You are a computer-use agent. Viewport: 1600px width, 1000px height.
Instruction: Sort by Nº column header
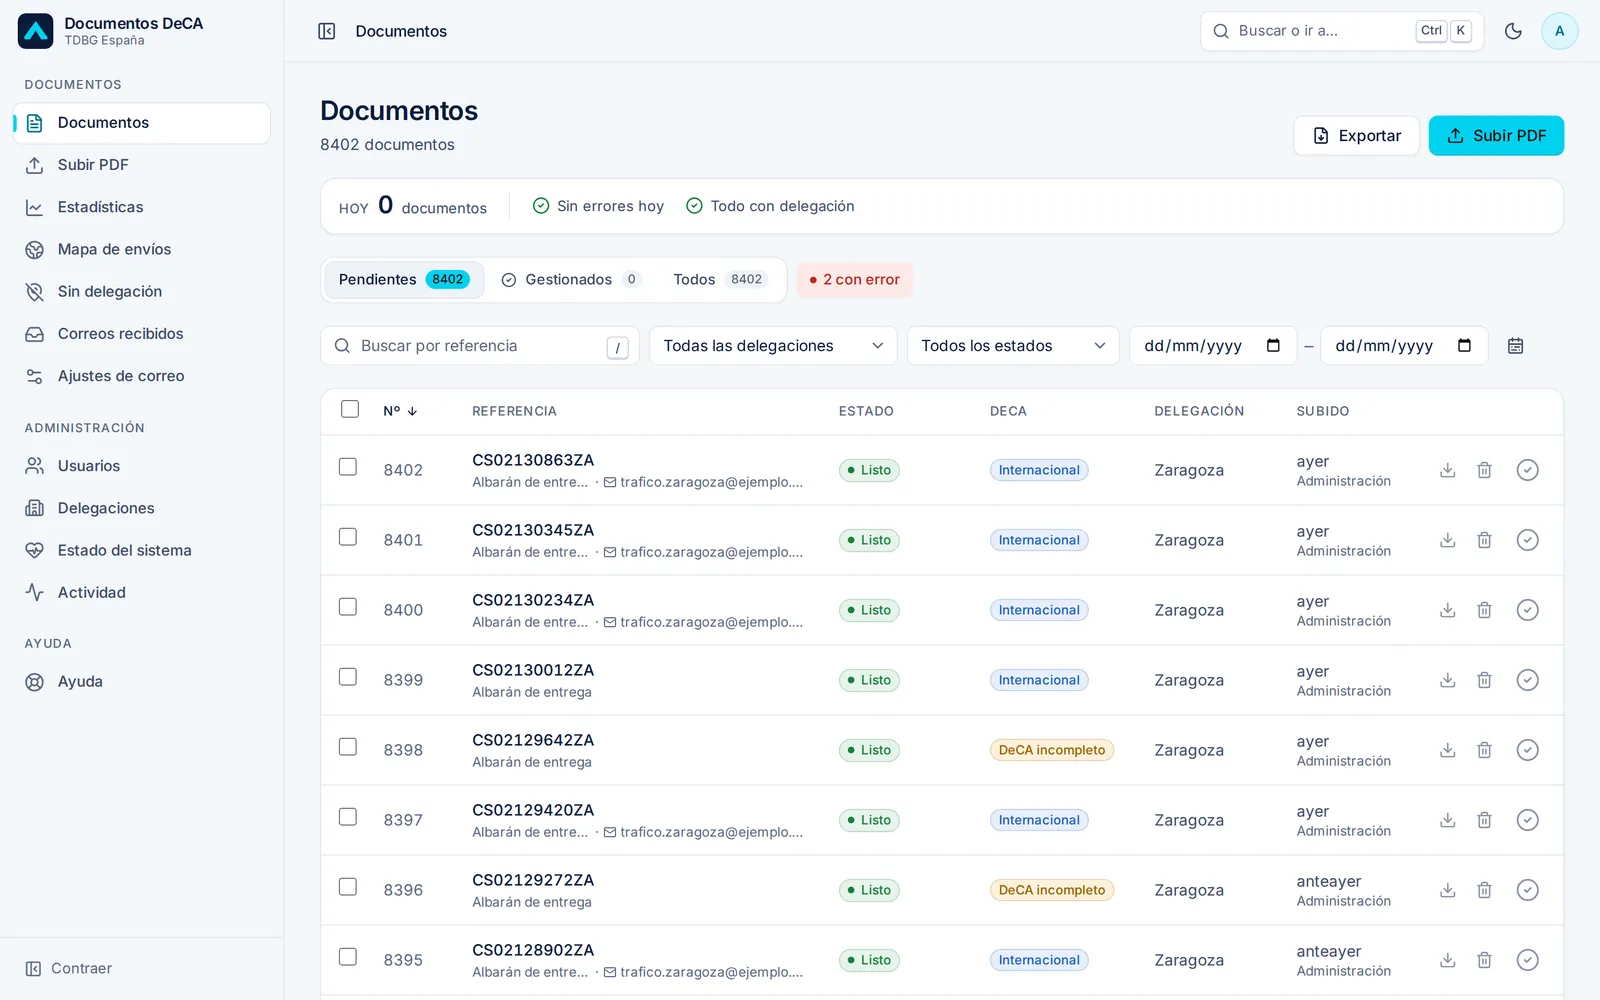400,411
